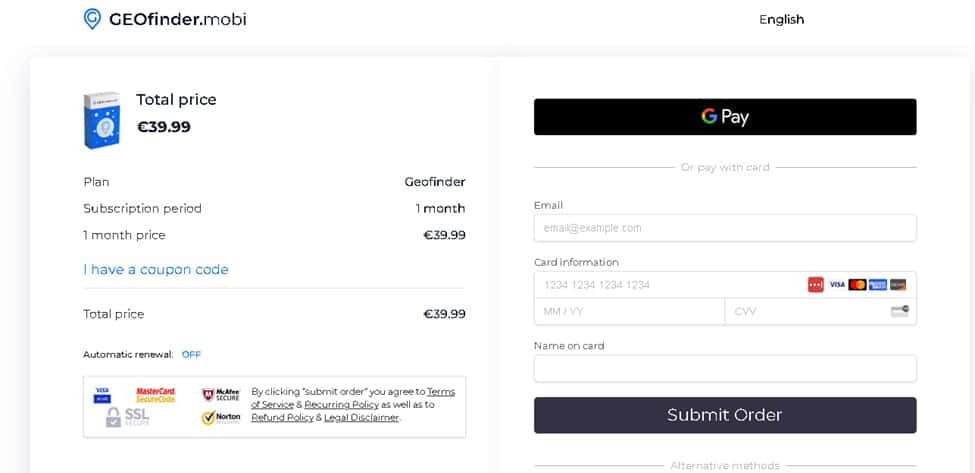
Task: Click the Submit Order button
Action: click(725, 415)
